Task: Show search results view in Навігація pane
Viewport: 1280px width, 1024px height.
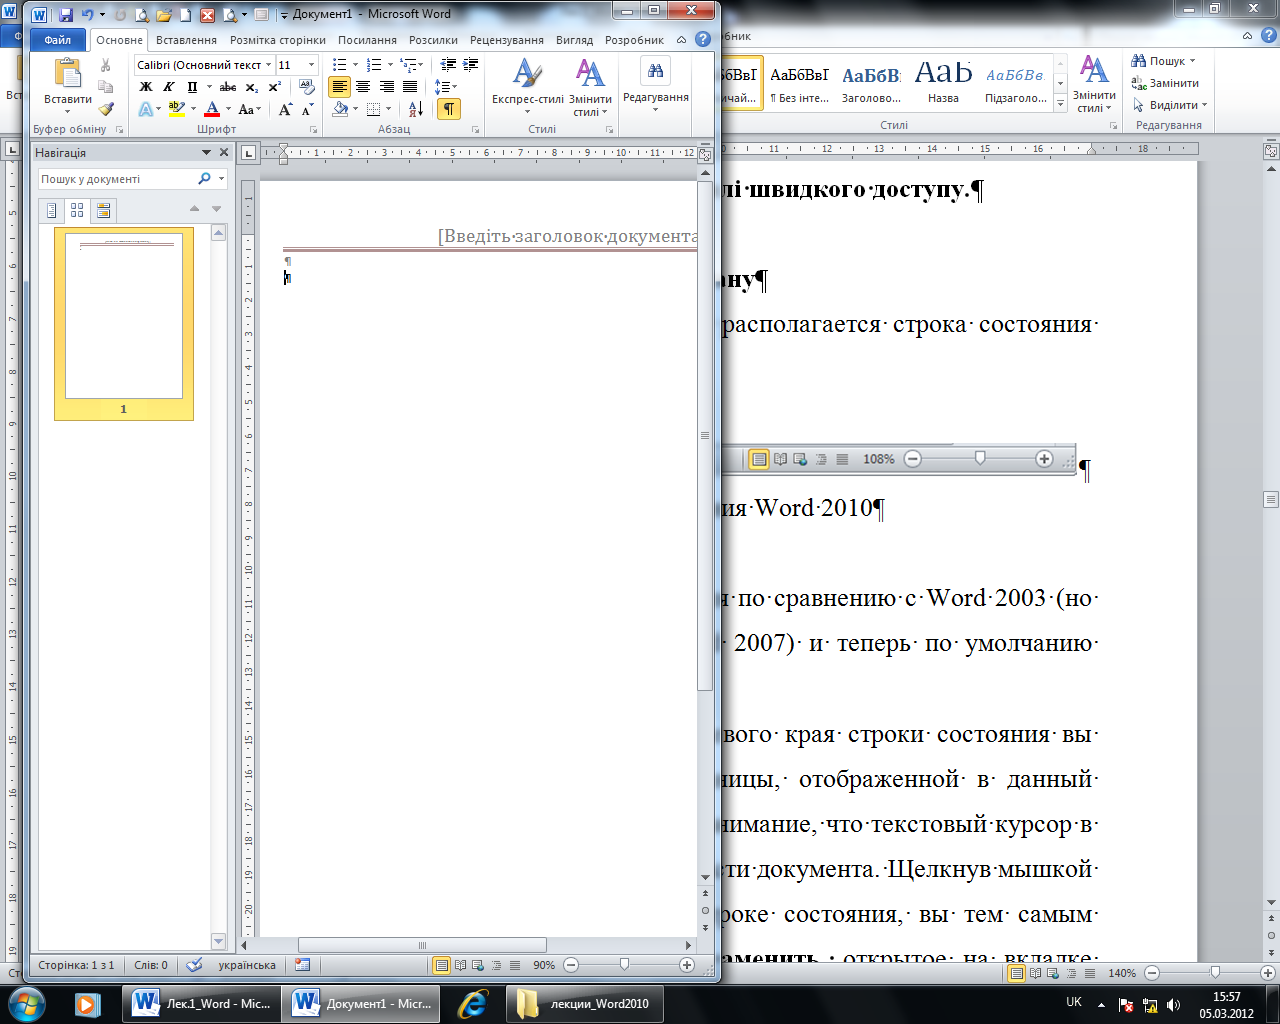Action: tap(103, 211)
